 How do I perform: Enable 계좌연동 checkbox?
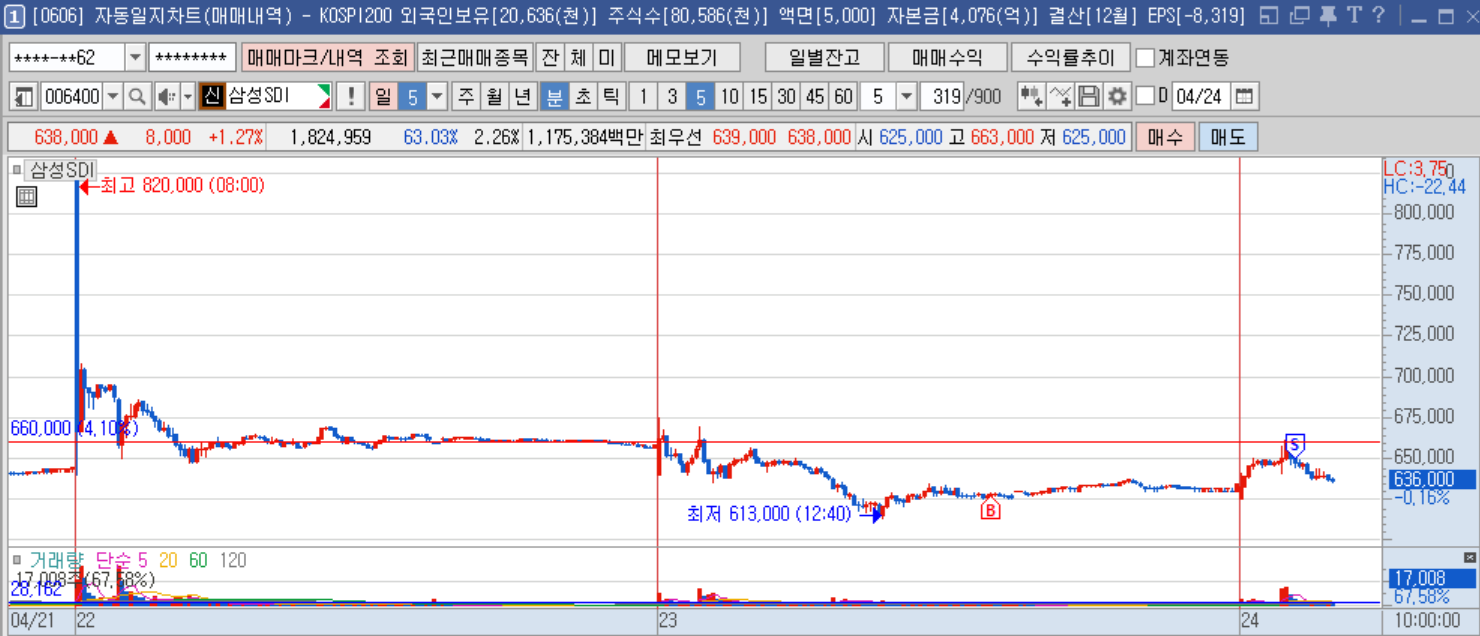(1146, 58)
